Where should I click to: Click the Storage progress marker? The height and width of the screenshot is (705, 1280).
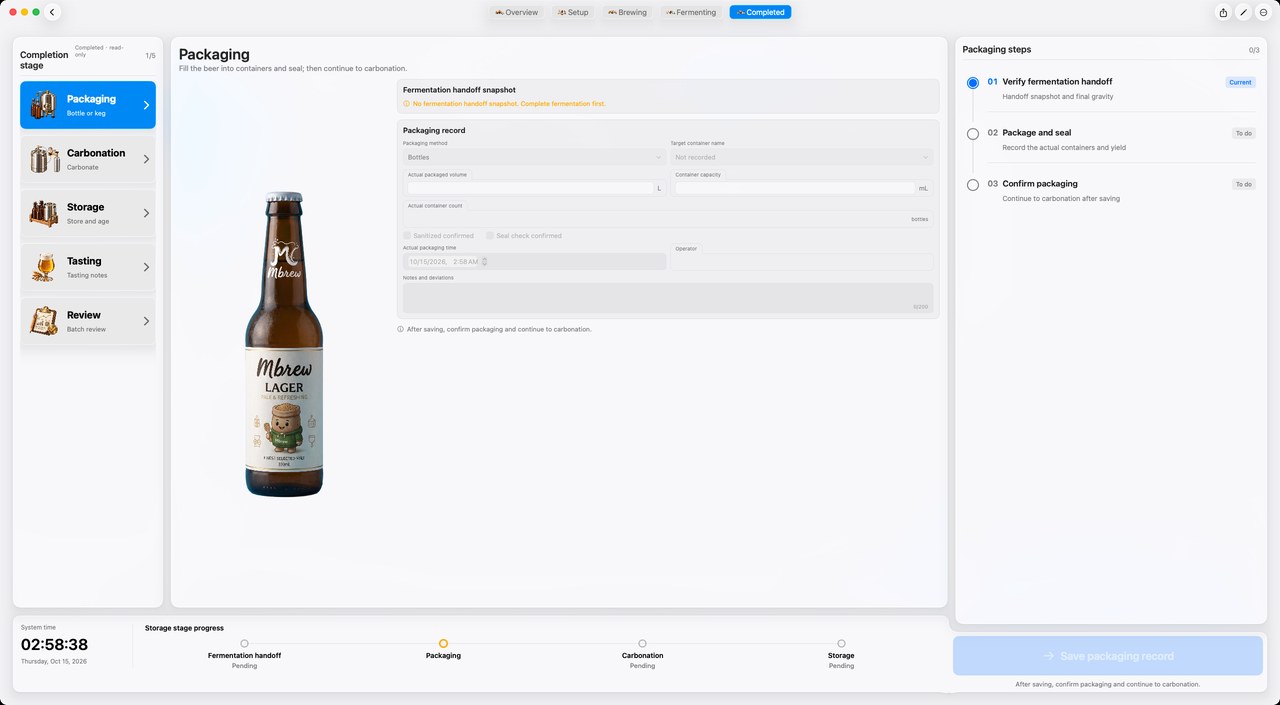pos(841,644)
